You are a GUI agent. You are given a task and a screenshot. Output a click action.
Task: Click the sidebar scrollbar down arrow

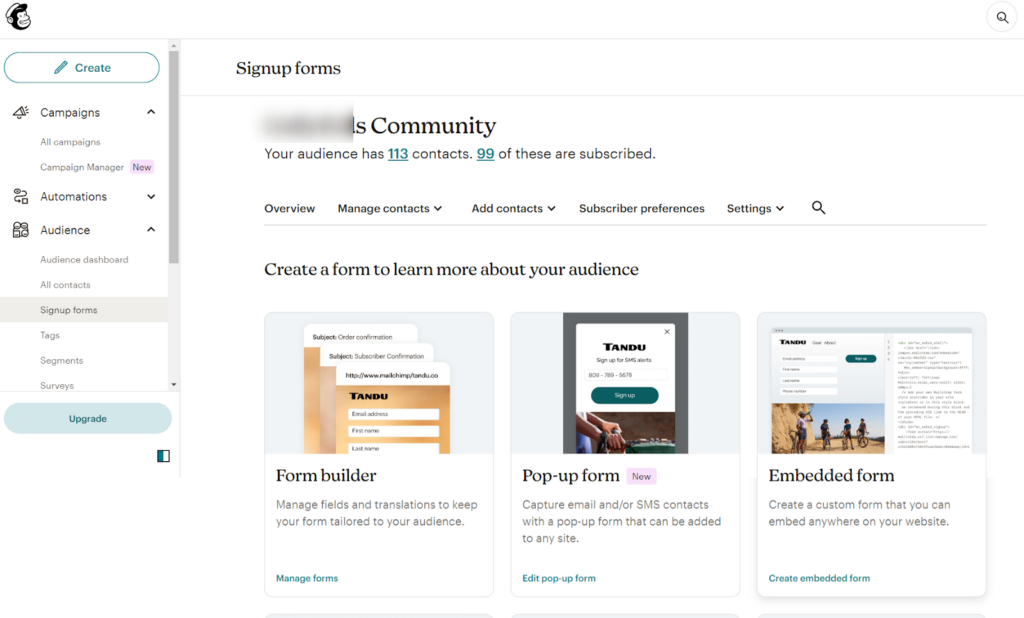tap(174, 384)
